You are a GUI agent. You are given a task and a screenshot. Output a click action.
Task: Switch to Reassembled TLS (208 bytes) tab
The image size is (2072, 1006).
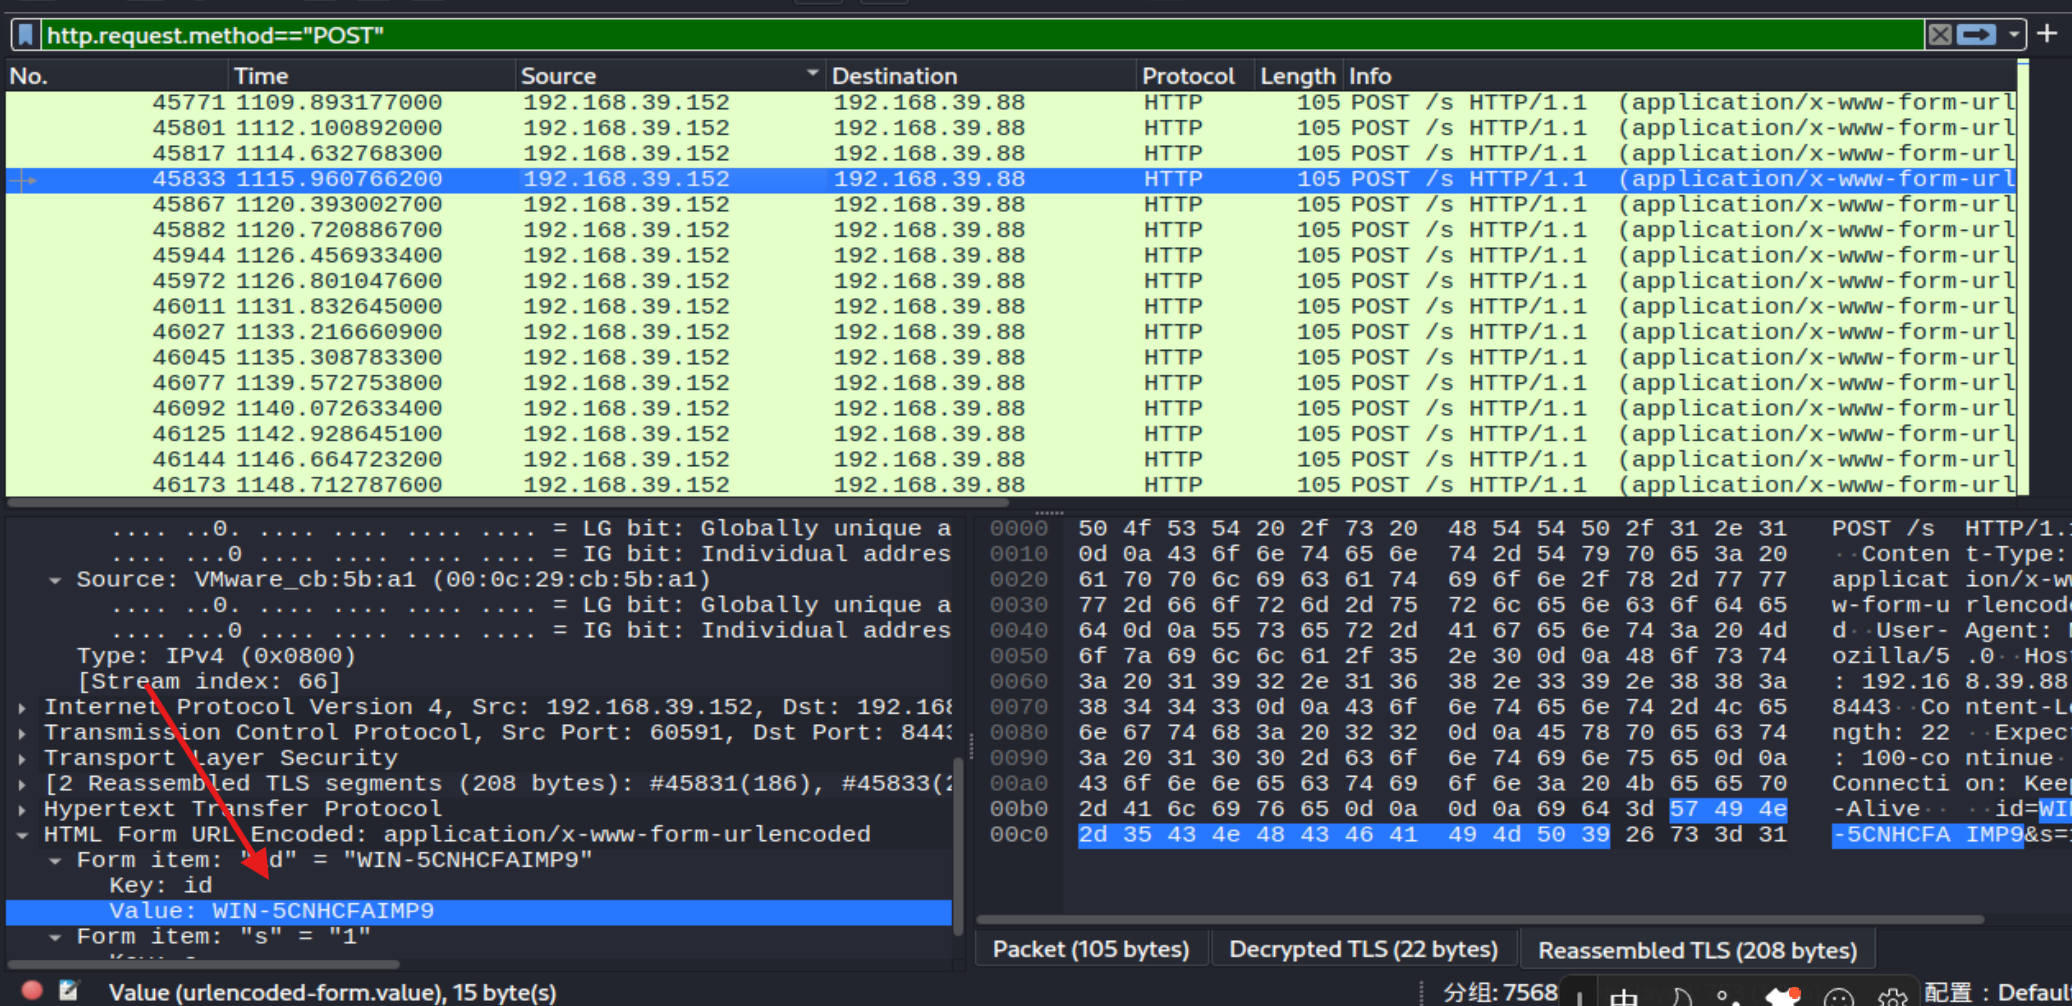pyautogui.click(x=1697, y=950)
